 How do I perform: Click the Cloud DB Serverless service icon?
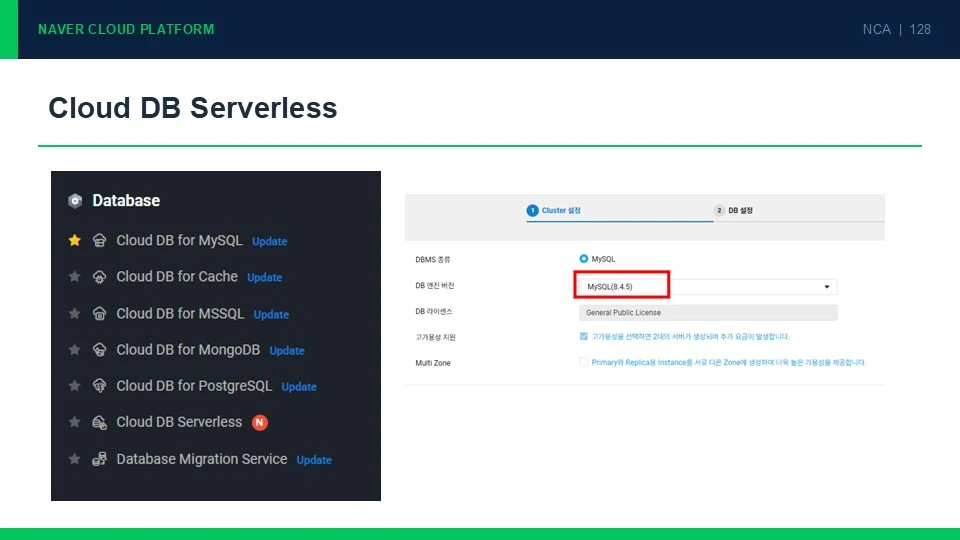coord(99,422)
